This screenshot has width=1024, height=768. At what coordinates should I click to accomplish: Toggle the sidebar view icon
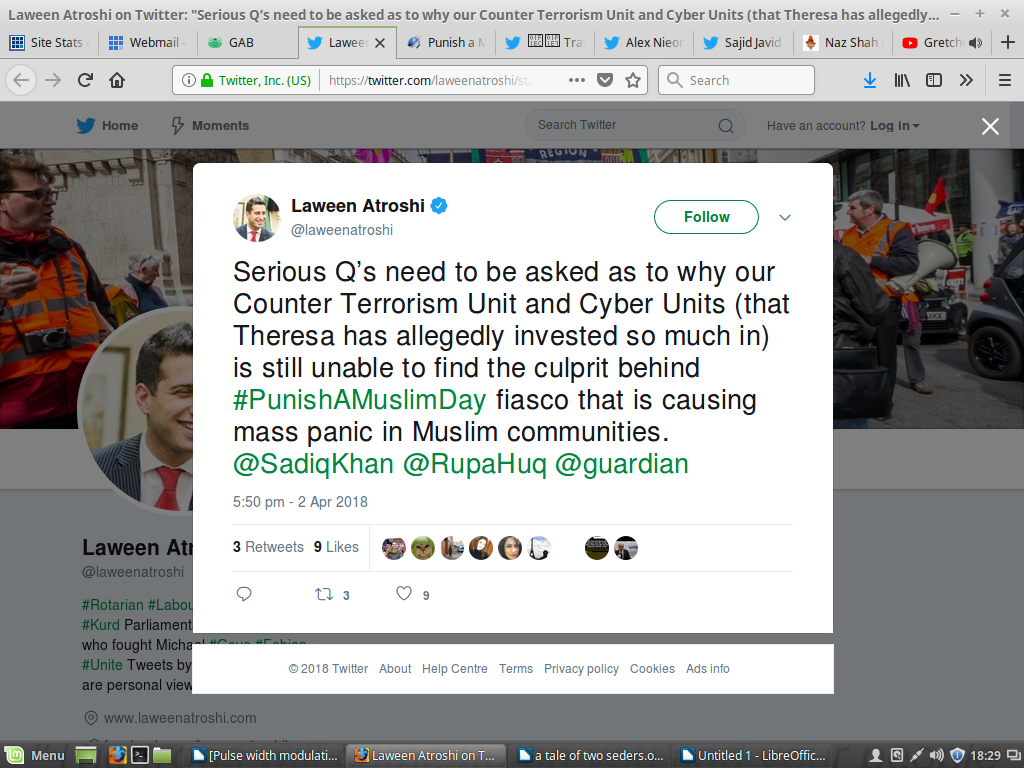pyautogui.click(x=934, y=80)
